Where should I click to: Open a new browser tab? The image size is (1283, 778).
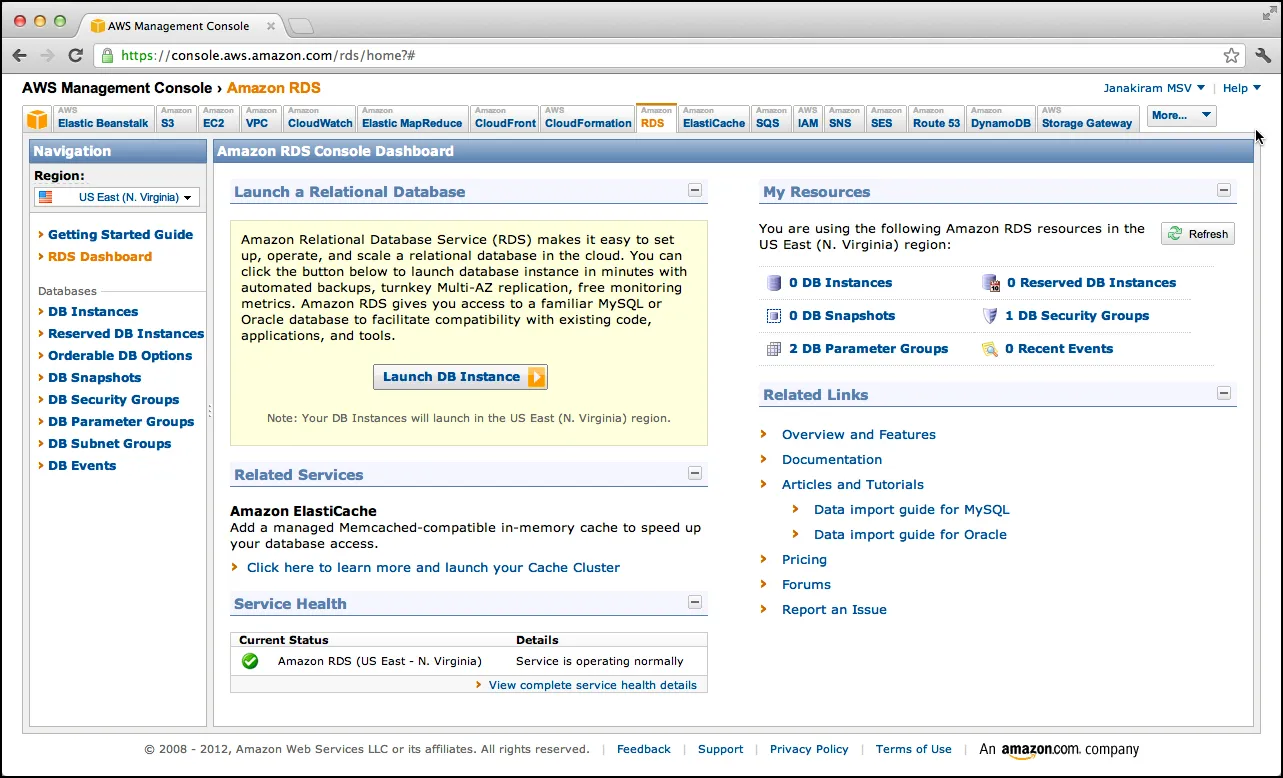coord(300,25)
